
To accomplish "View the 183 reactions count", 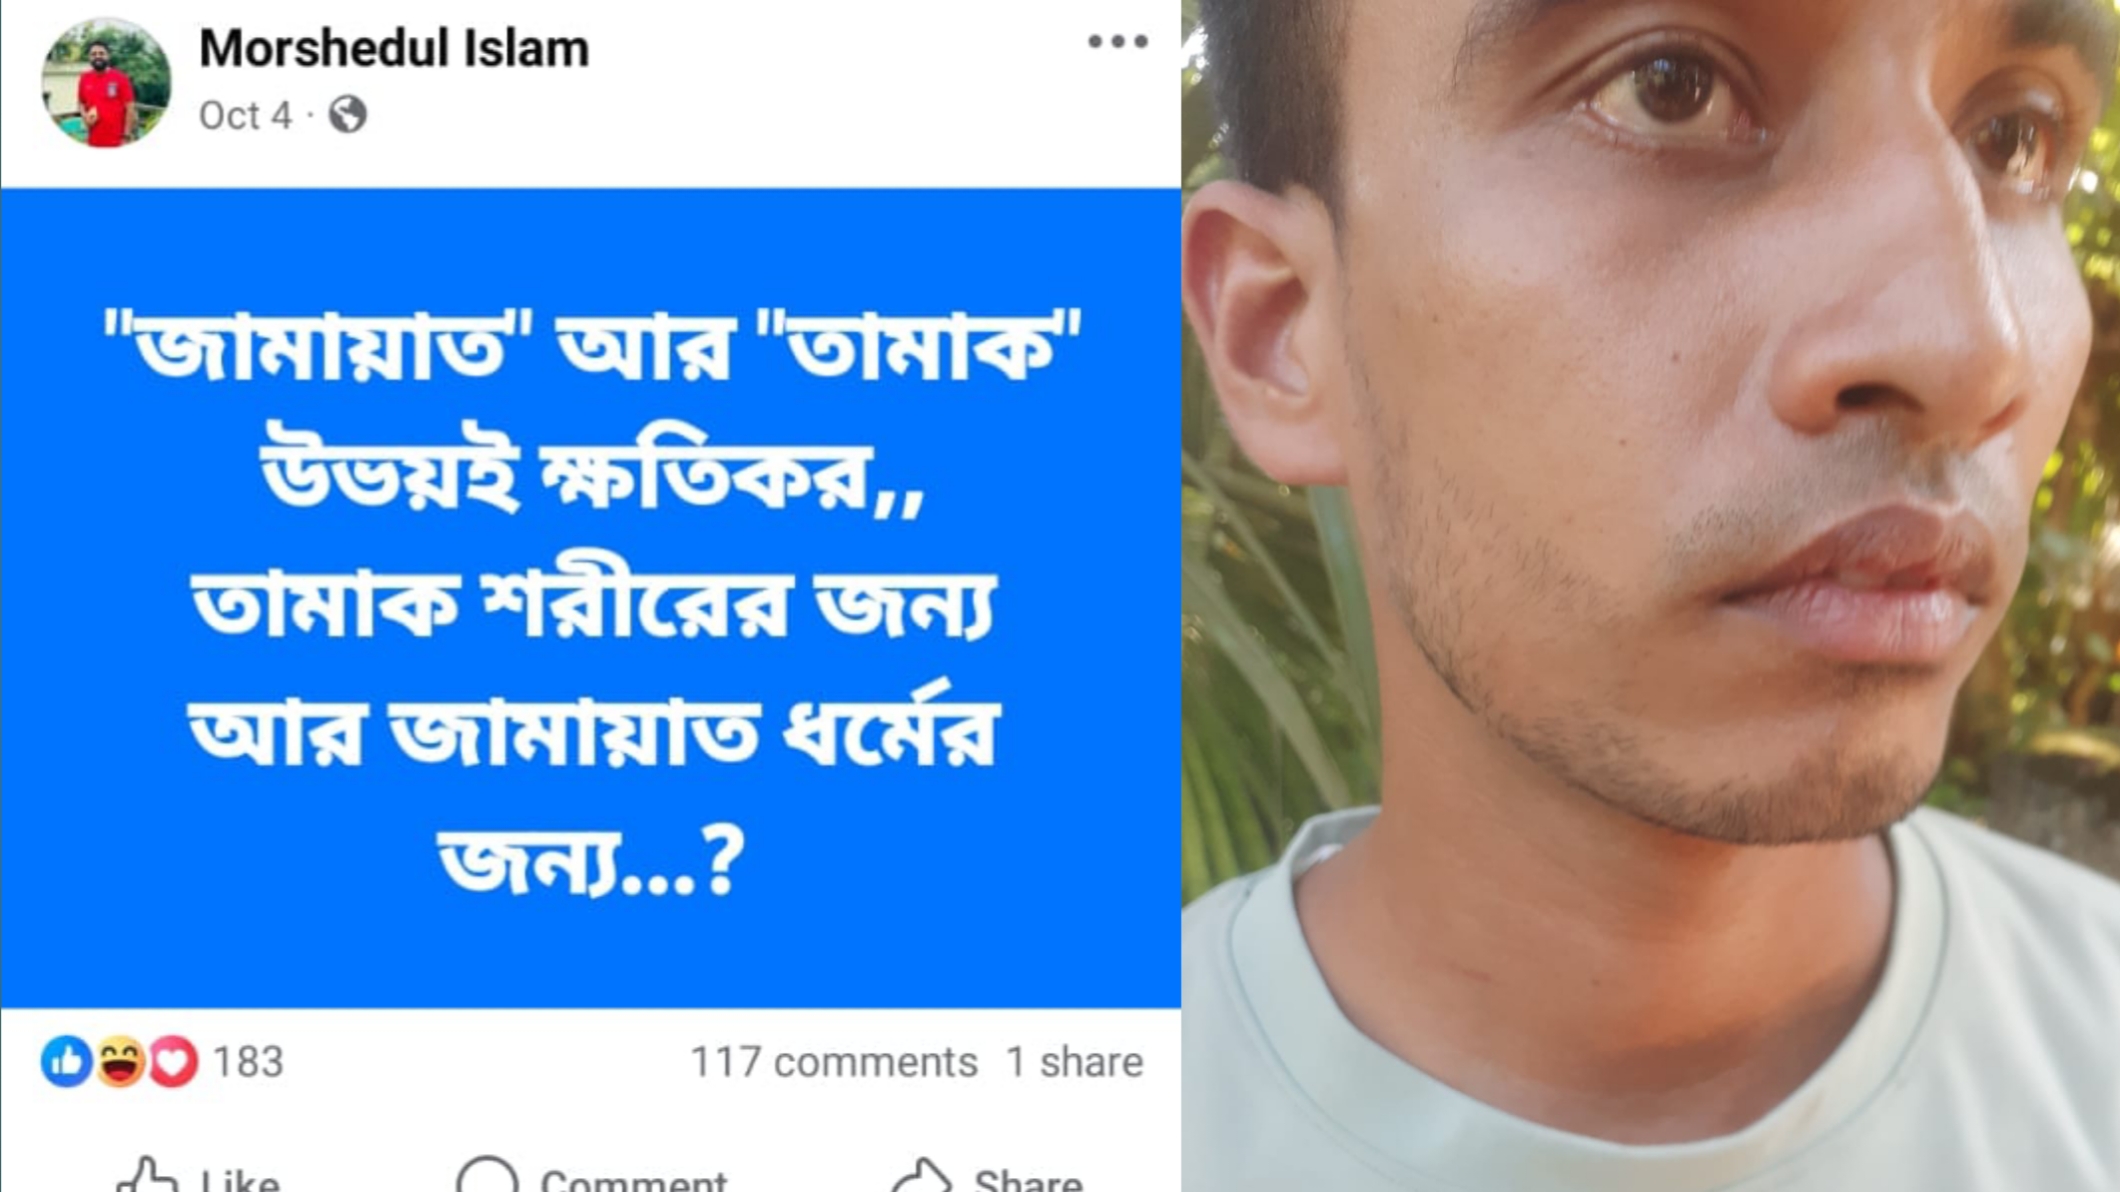I will [x=249, y=1062].
